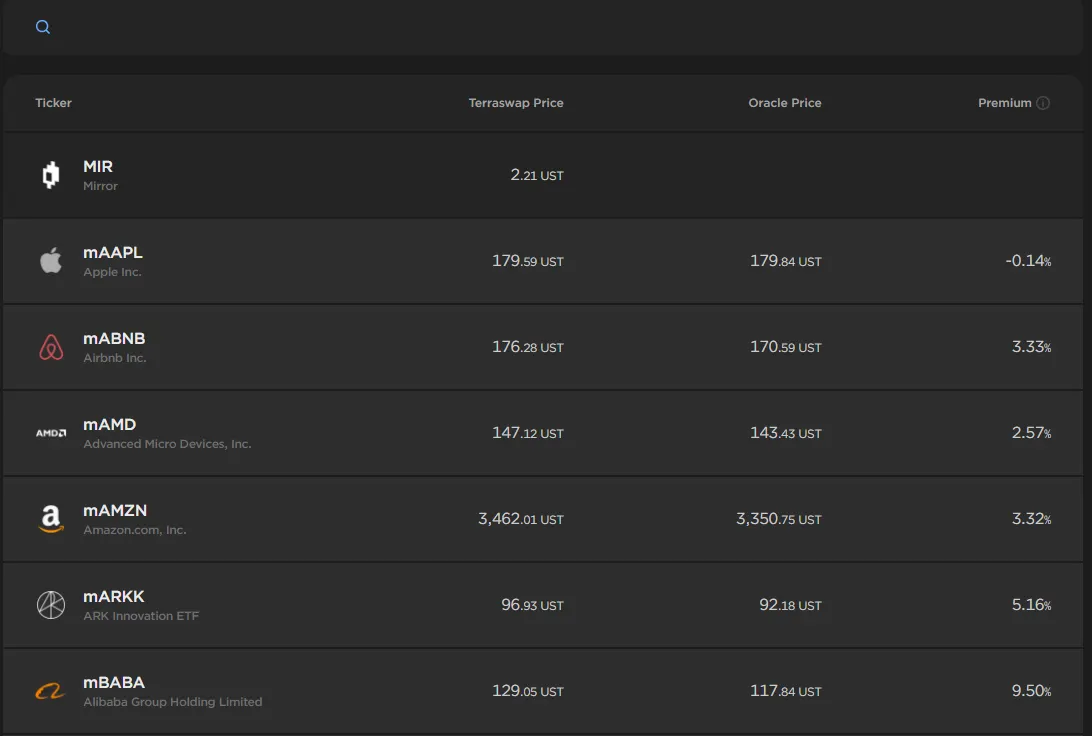Click mABNB Oracle price 170.59 UST

(786, 347)
